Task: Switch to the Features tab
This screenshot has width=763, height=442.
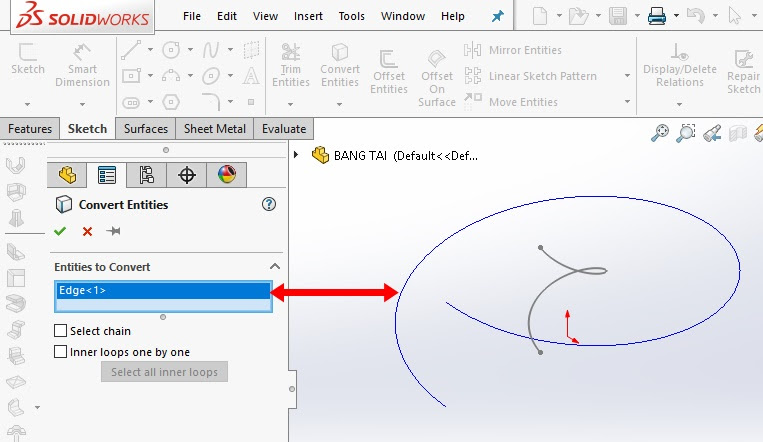Action: coord(30,129)
